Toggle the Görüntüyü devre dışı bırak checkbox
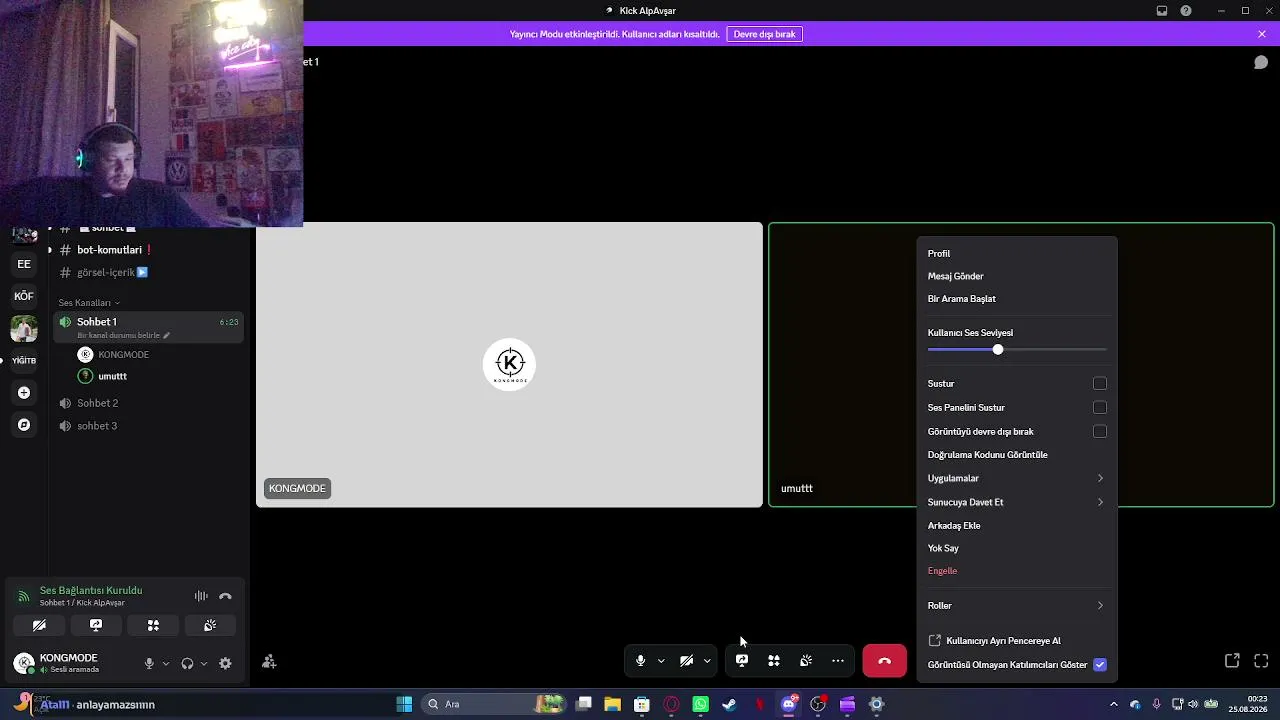Image resolution: width=1280 pixels, height=720 pixels. [x=1100, y=432]
